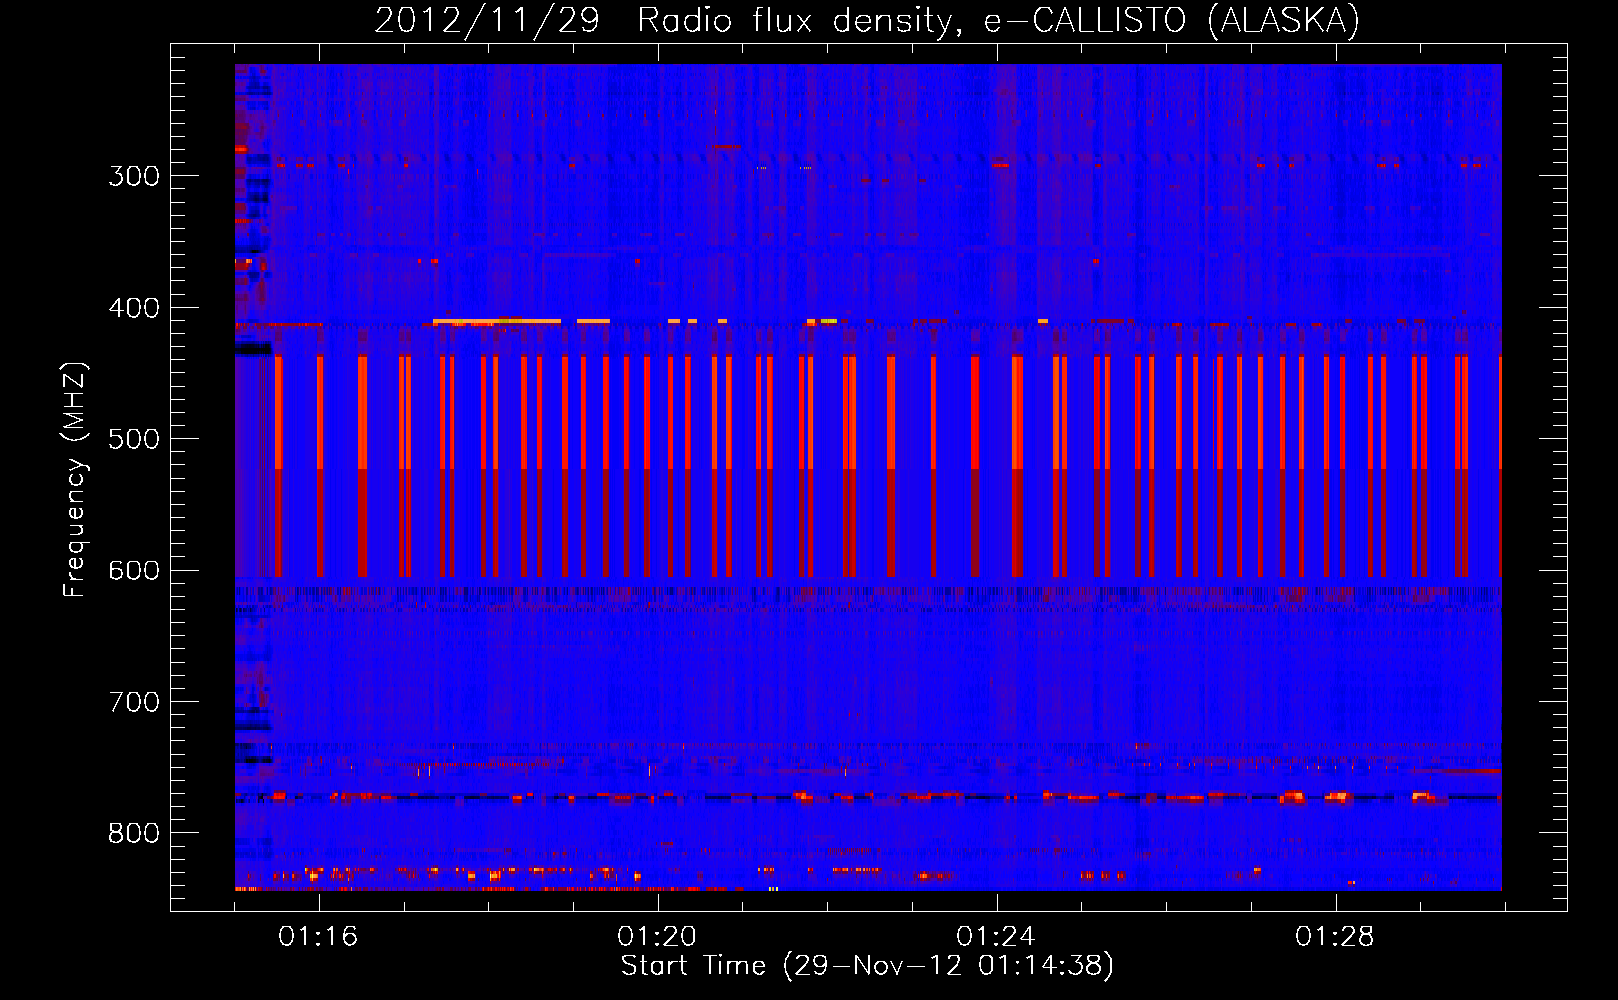Click the "Frequency (MHZ)" axis title

[x=75, y=479]
